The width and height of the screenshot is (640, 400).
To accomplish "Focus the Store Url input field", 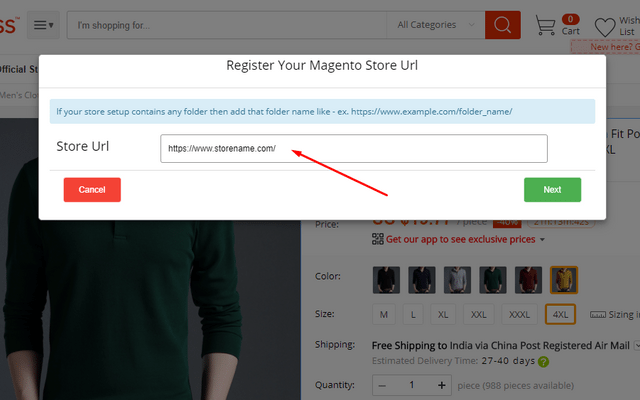I will pos(354,149).
